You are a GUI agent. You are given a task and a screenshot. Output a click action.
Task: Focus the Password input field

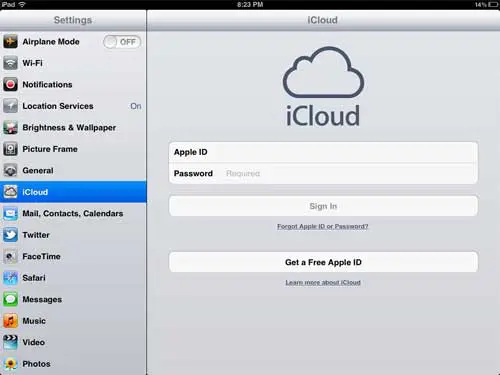click(323, 173)
